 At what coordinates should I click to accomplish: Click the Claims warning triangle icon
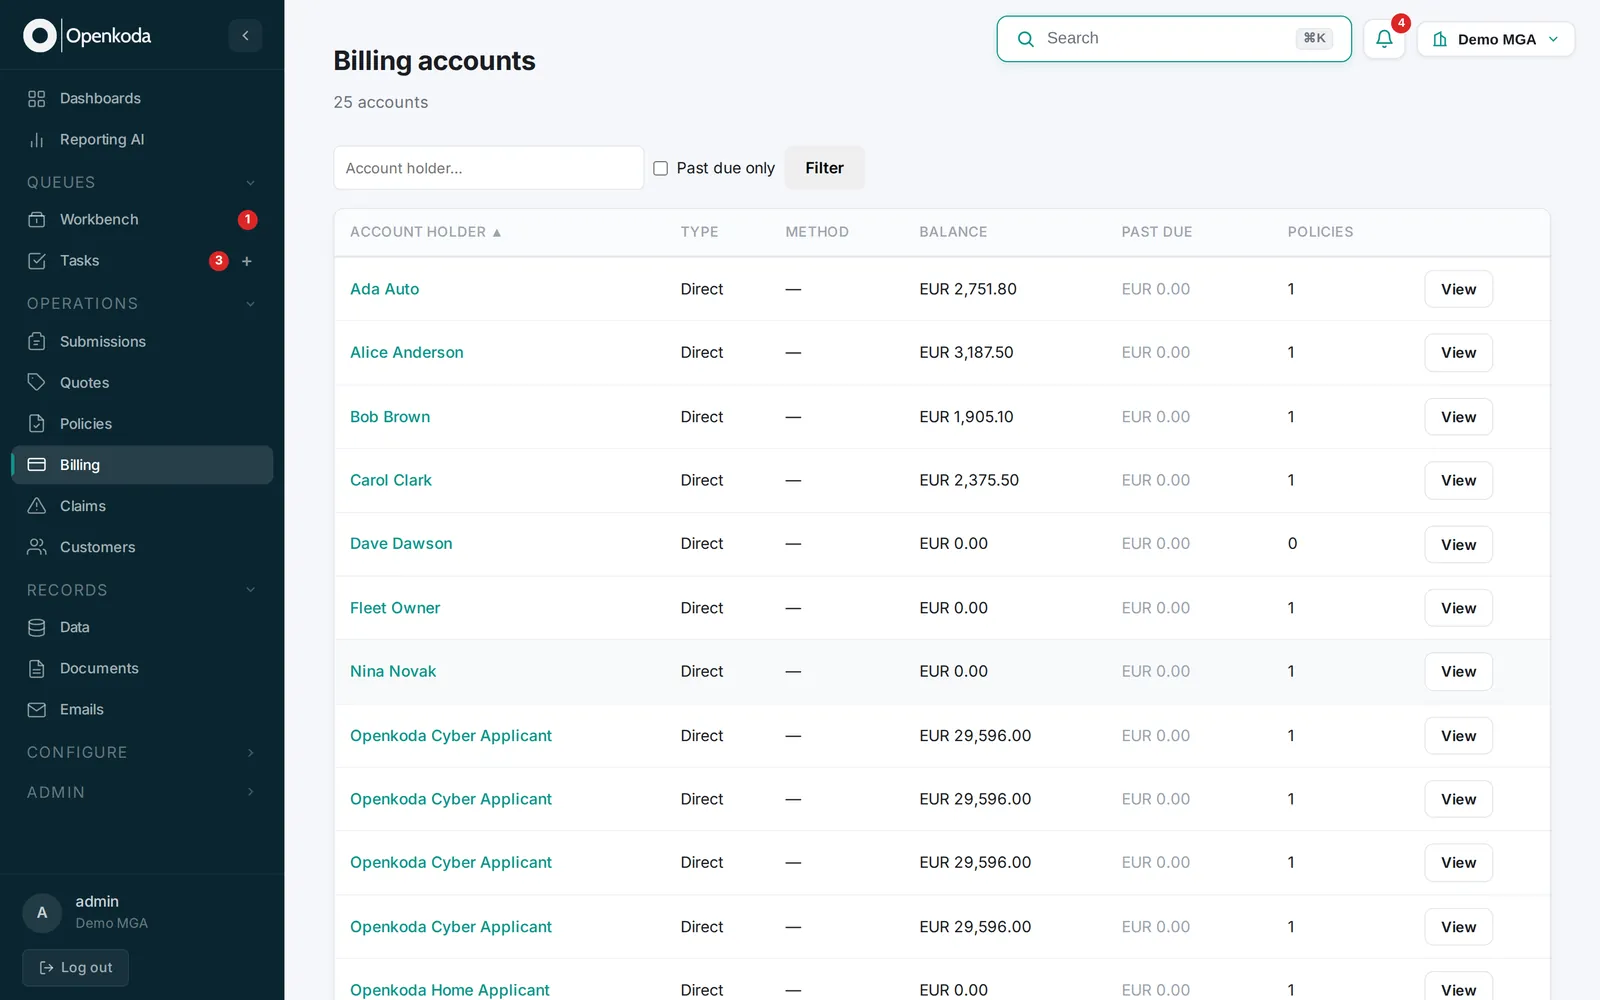click(x=37, y=506)
